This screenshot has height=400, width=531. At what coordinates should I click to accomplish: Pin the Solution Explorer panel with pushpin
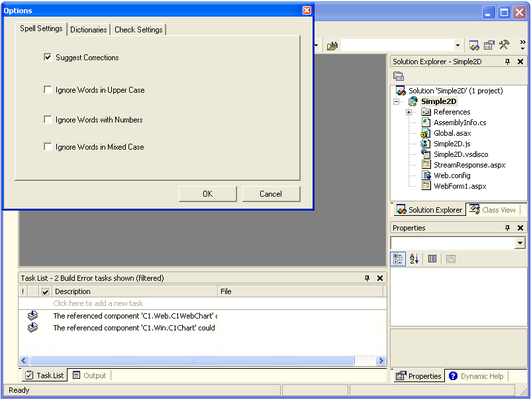pyautogui.click(x=507, y=62)
